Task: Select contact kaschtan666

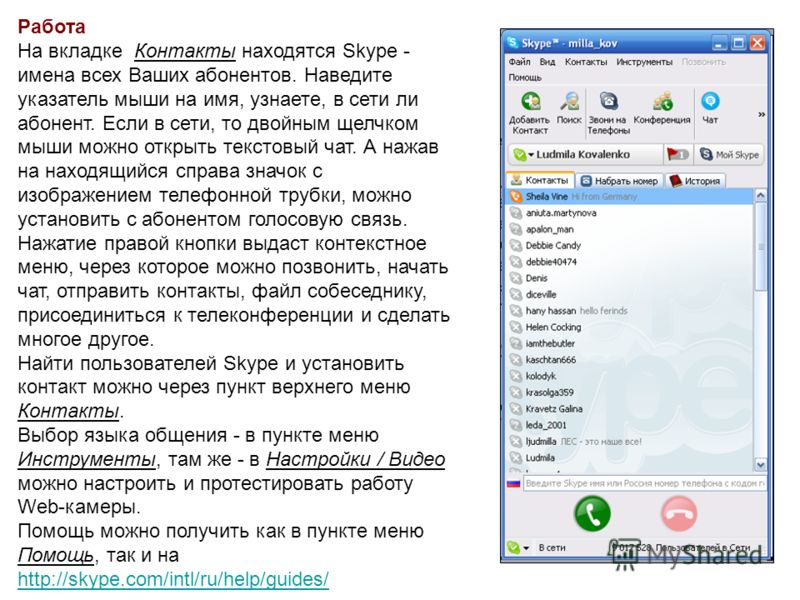Action: 630,360
